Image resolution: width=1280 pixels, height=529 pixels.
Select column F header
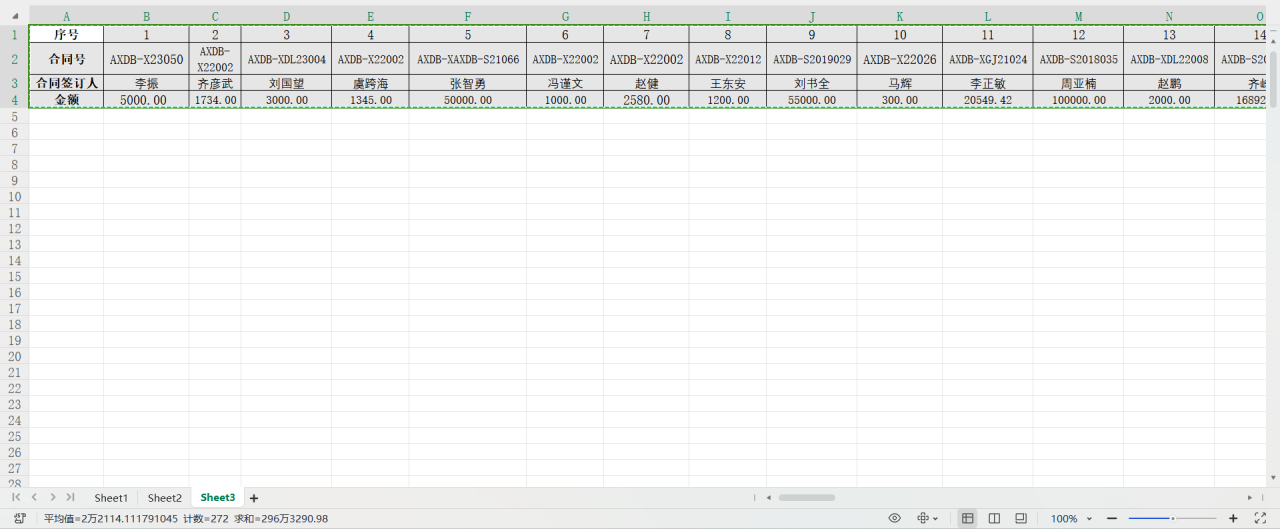click(467, 16)
